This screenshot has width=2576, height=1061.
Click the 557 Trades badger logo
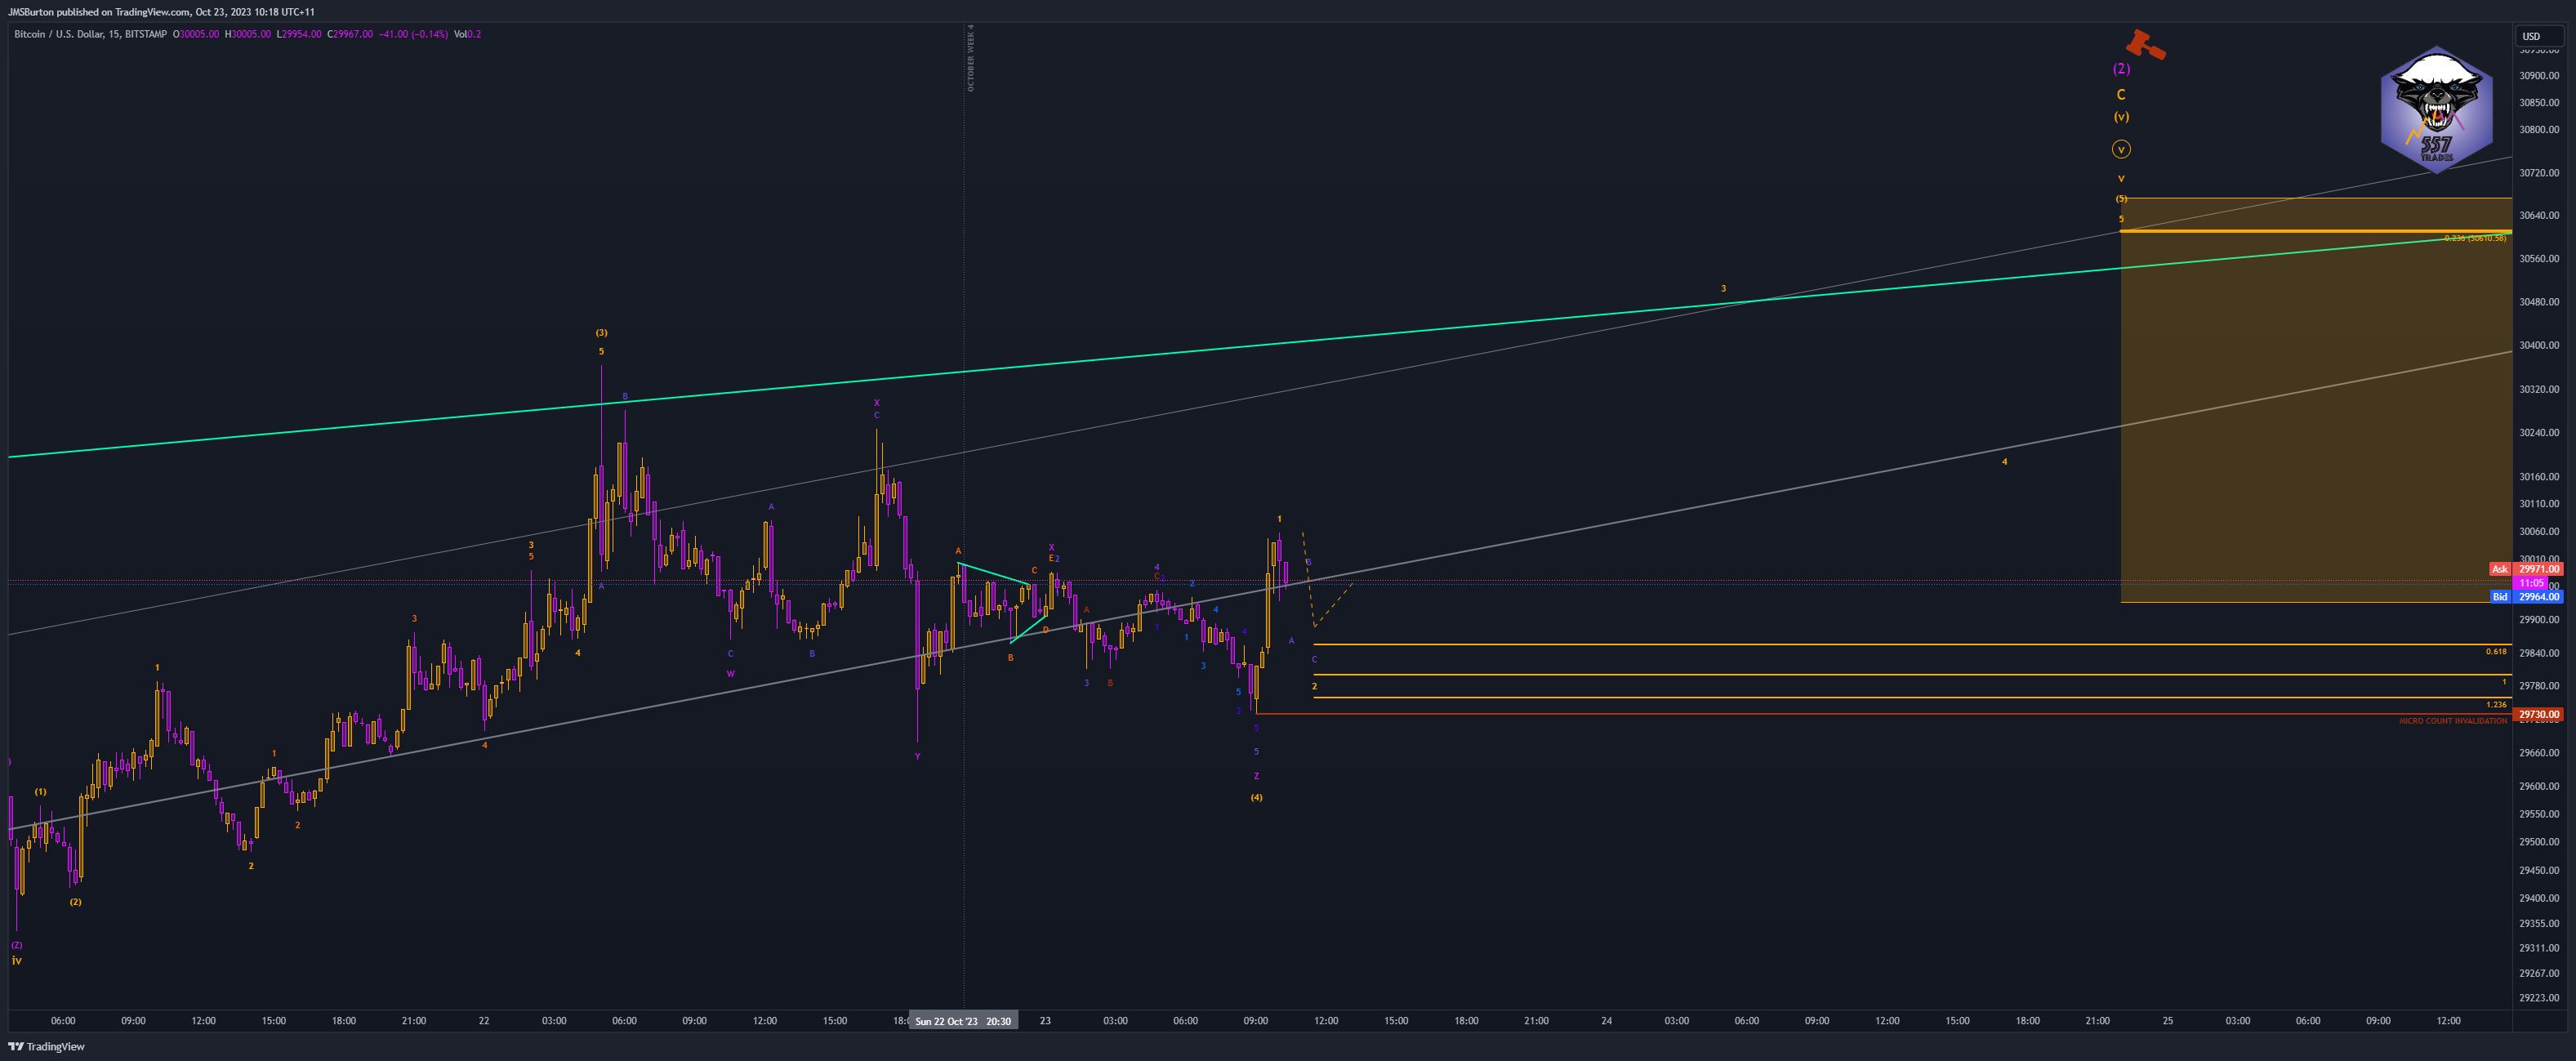tap(2436, 110)
